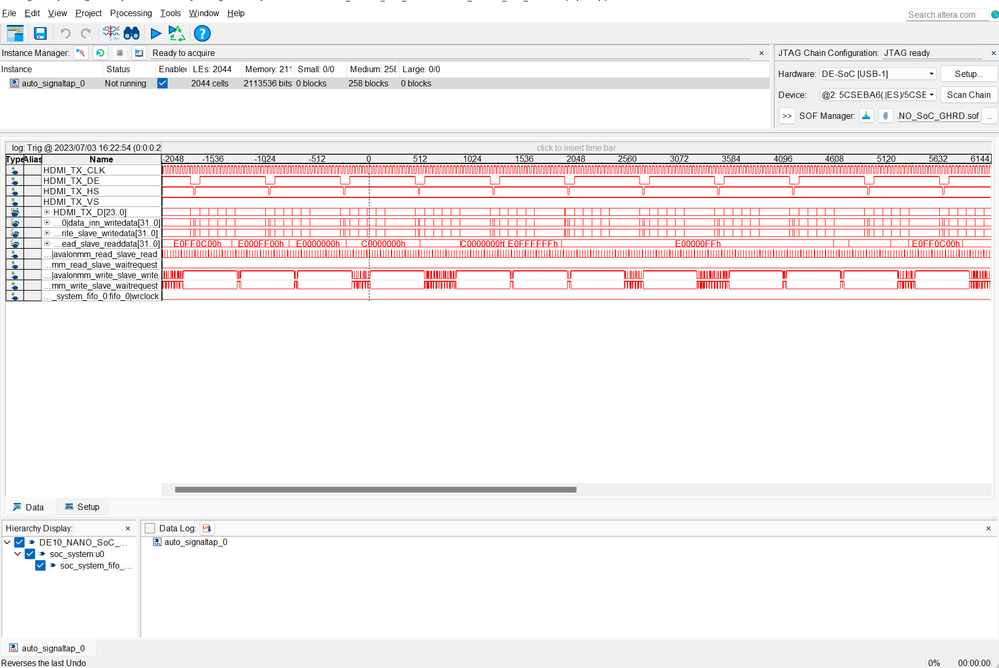Click the ... browse SOF file button
The width and height of the screenshot is (999, 668).
pyautogui.click(x=989, y=115)
